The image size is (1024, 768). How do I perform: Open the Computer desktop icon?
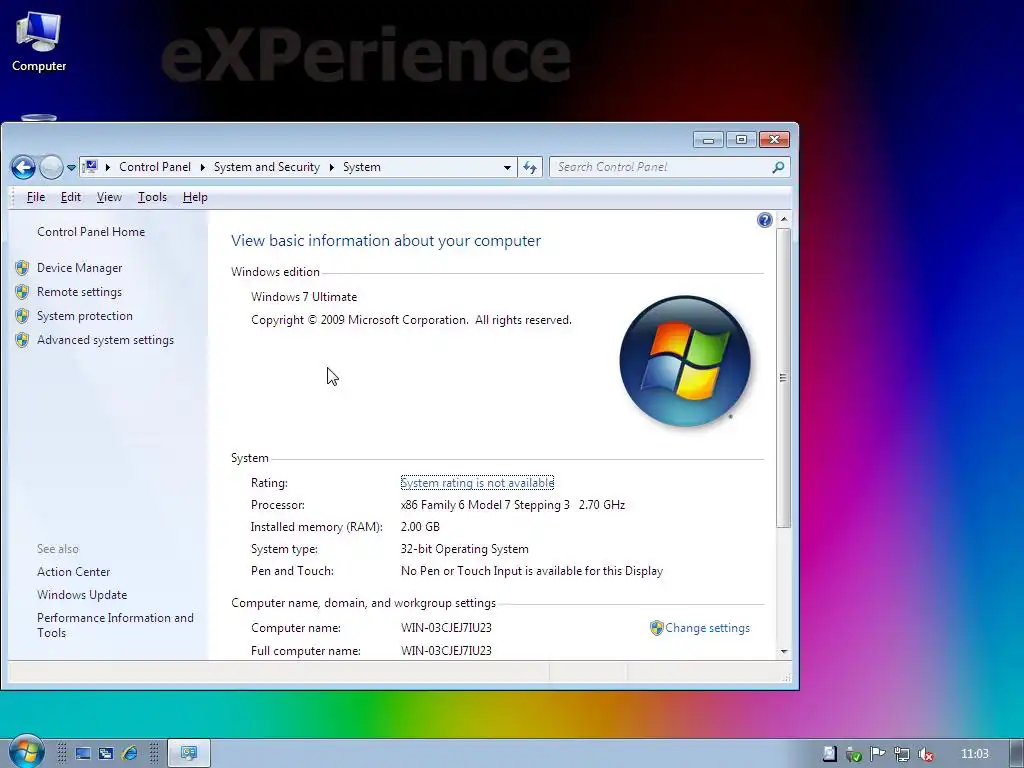click(x=39, y=41)
